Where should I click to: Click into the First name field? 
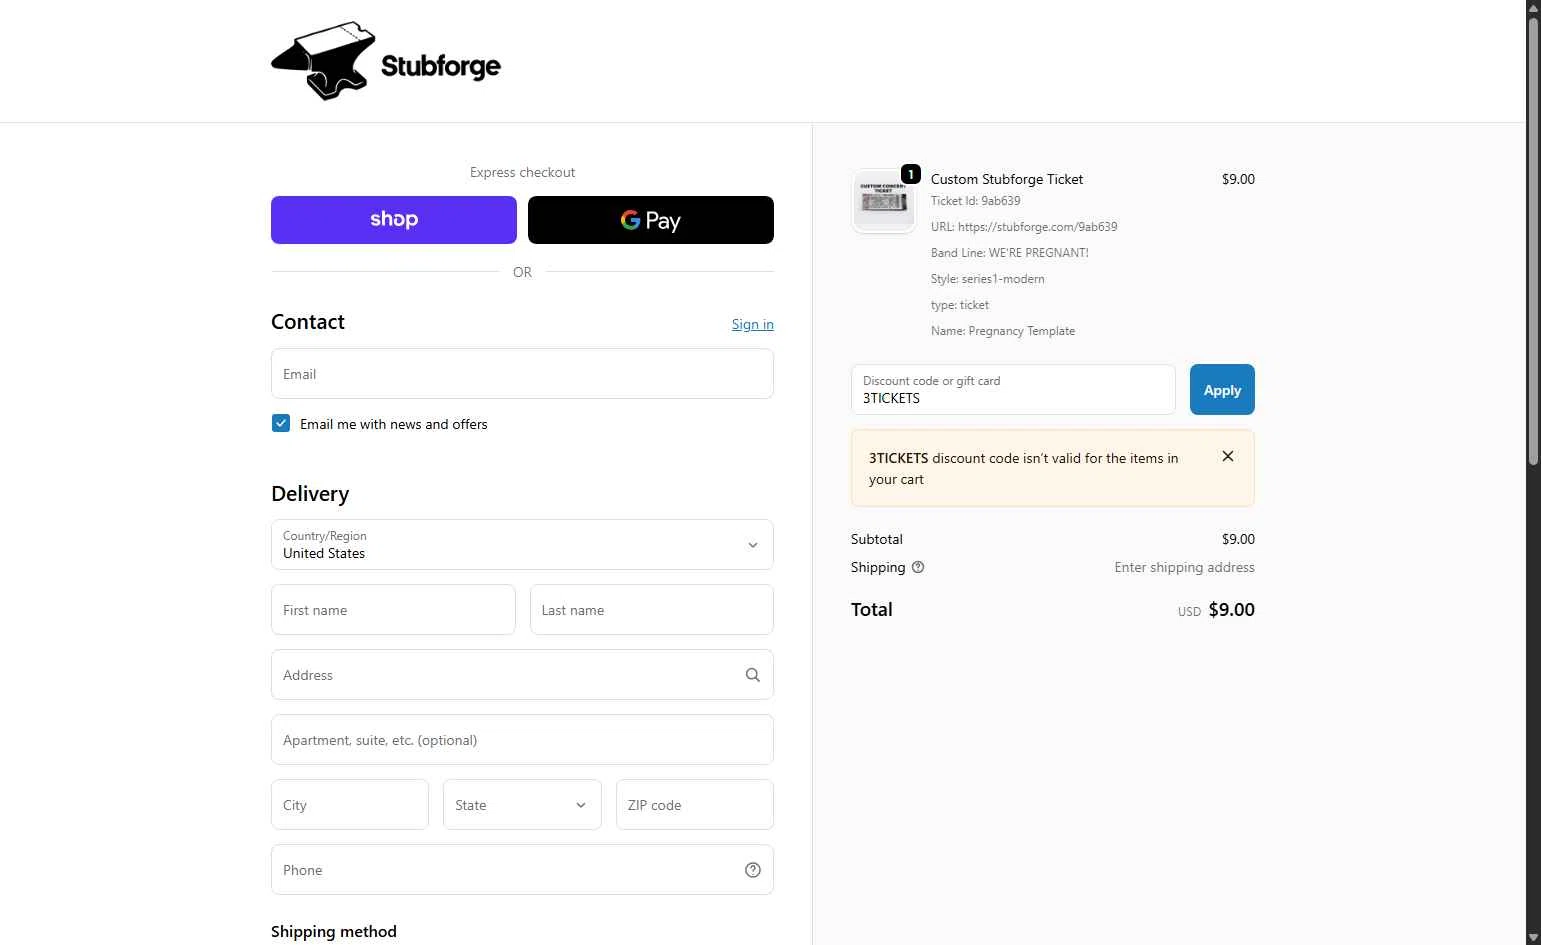coord(393,610)
